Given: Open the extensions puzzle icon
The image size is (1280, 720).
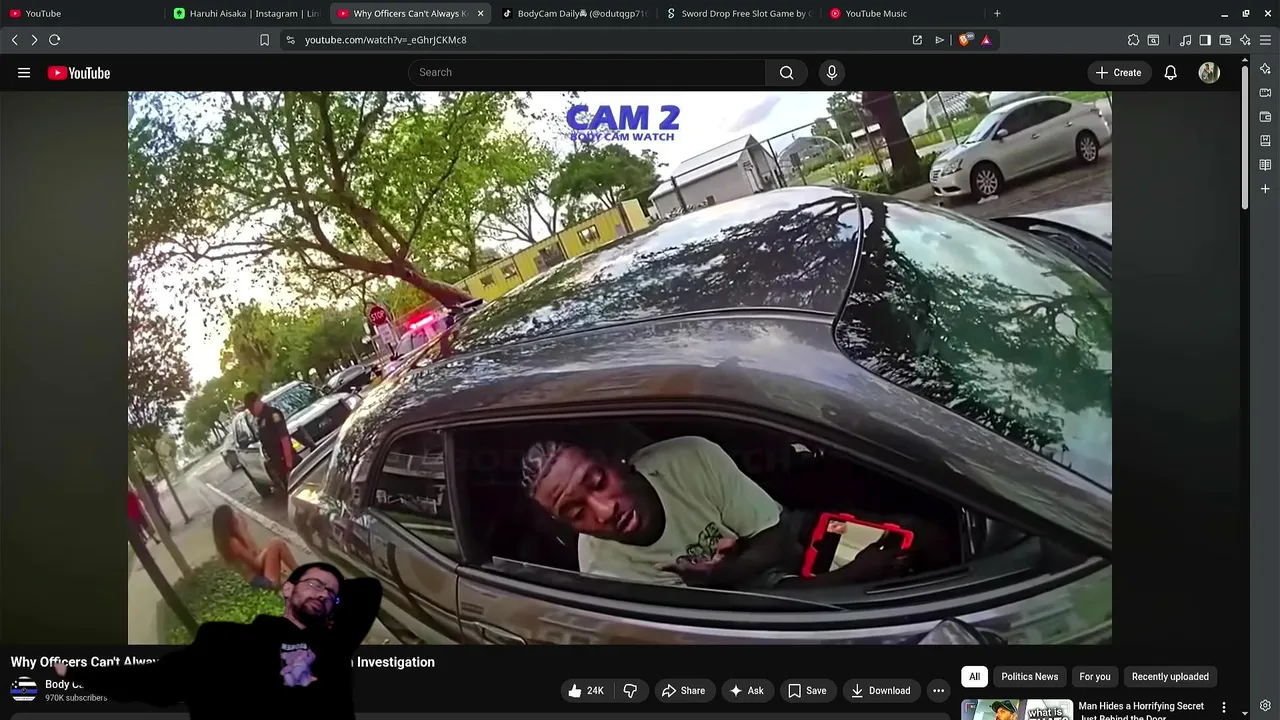Looking at the screenshot, I should (1133, 40).
